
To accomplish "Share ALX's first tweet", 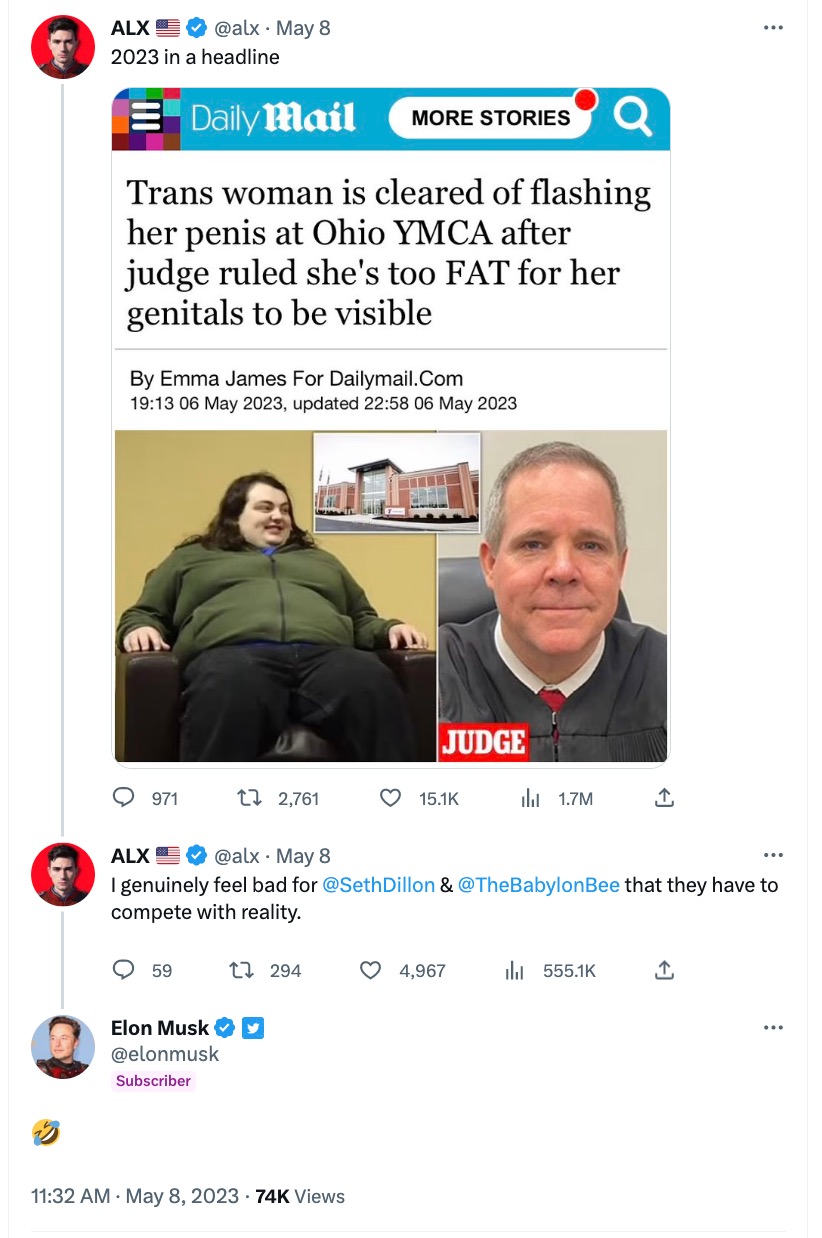I will click(x=664, y=798).
